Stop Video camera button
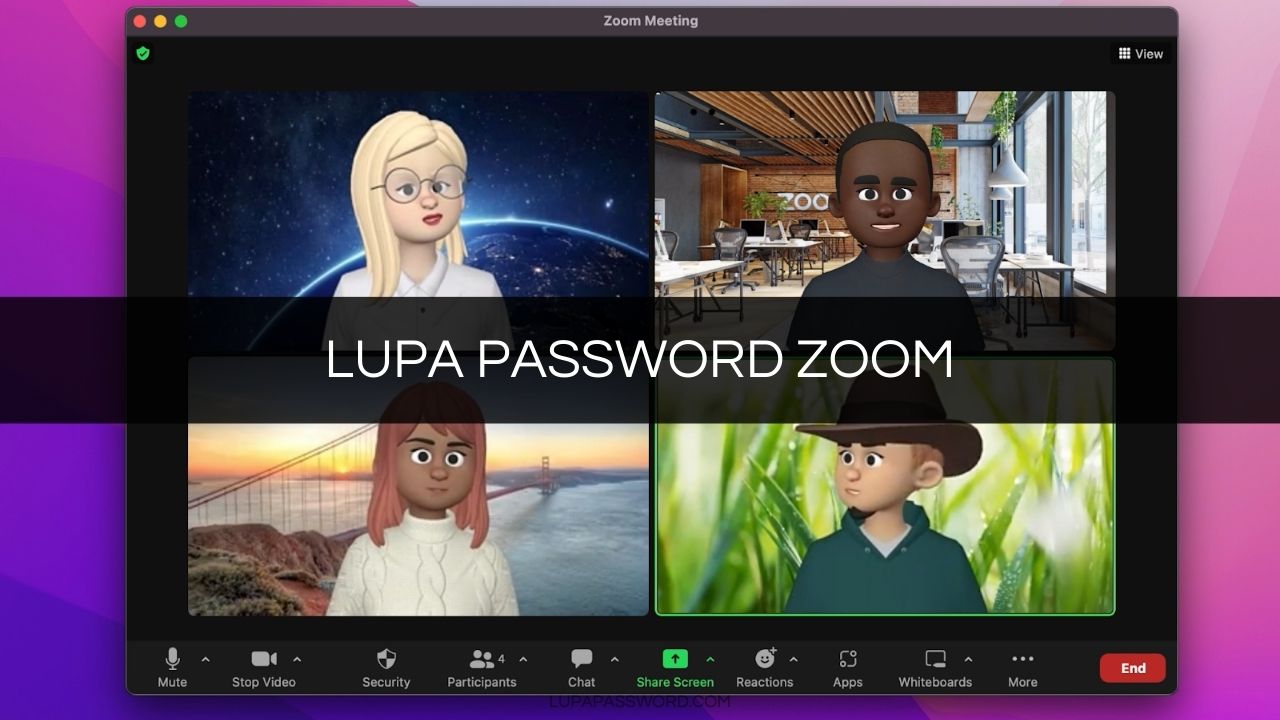1280x720 pixels. point(264,668)
